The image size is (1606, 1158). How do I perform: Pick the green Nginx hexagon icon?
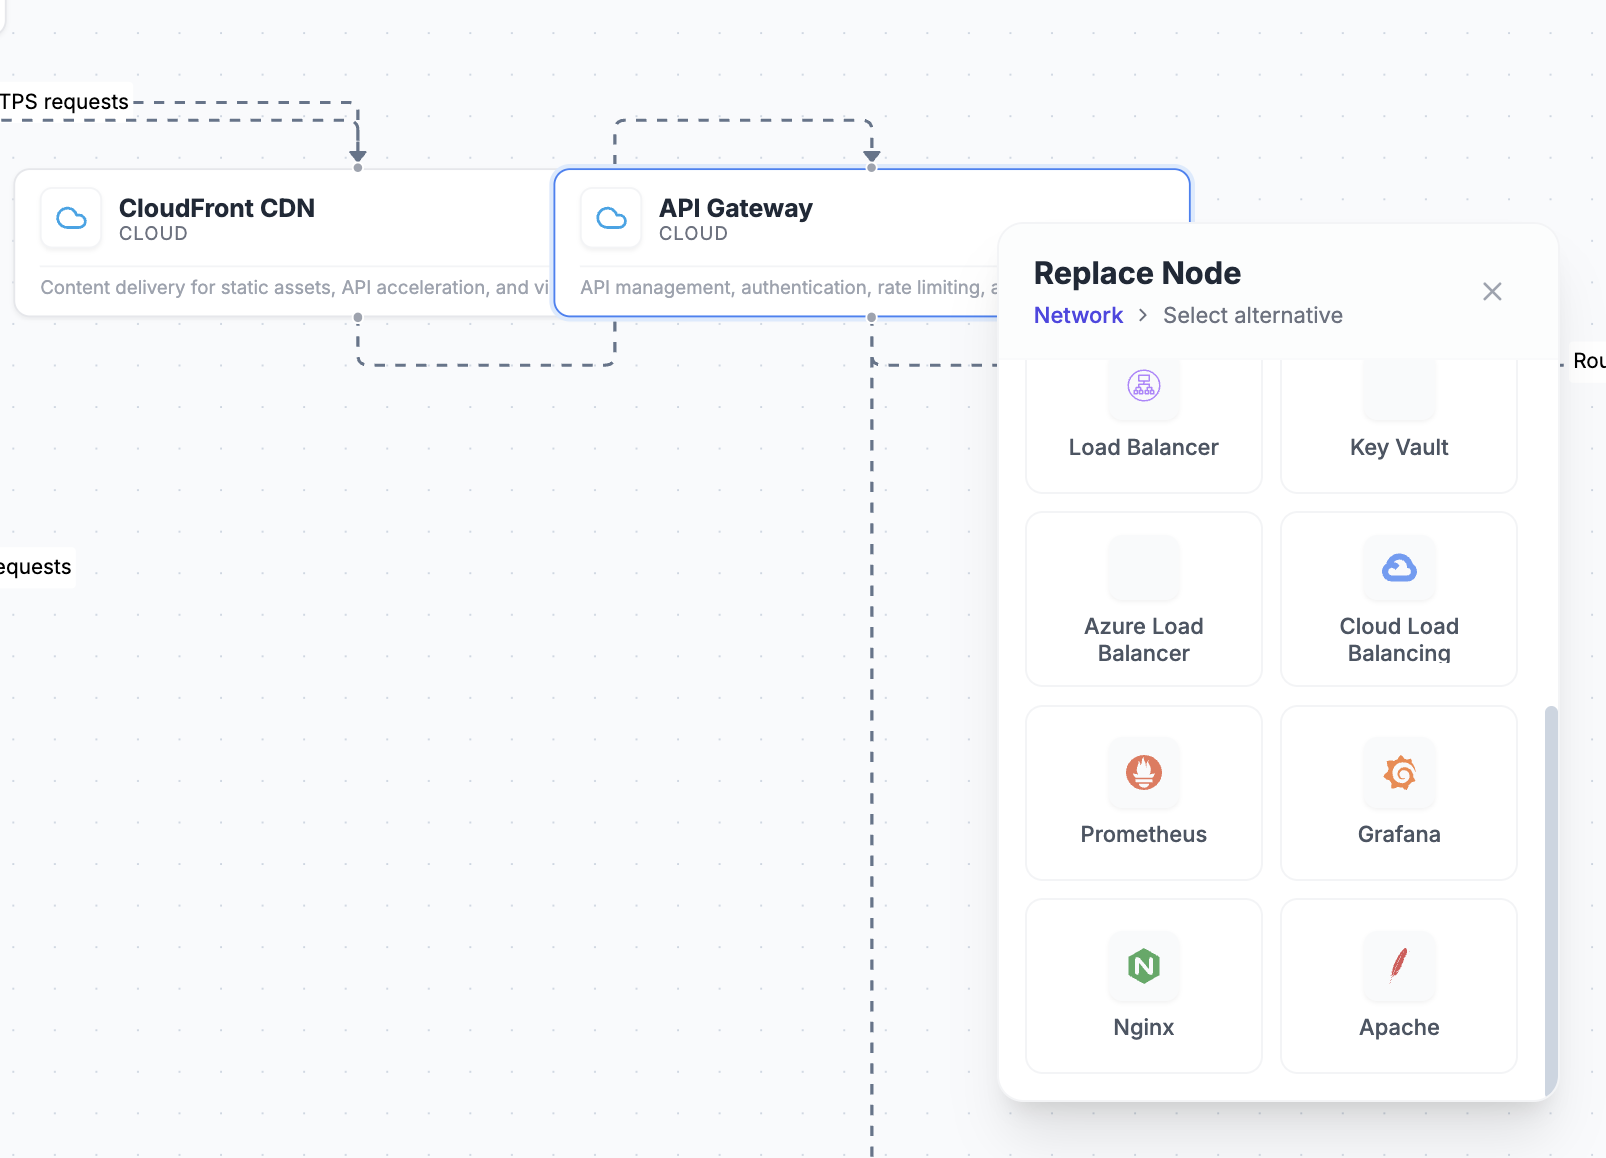1143,965
